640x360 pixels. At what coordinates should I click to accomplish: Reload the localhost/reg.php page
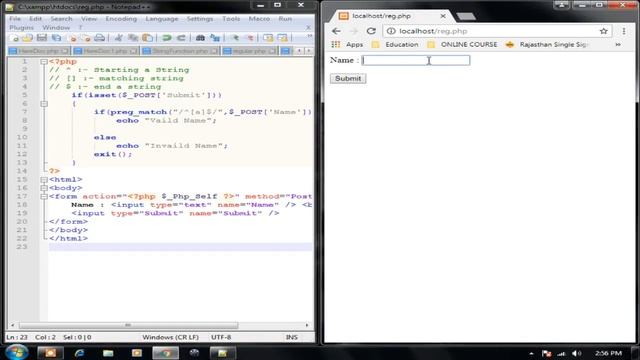pos(371,31)
